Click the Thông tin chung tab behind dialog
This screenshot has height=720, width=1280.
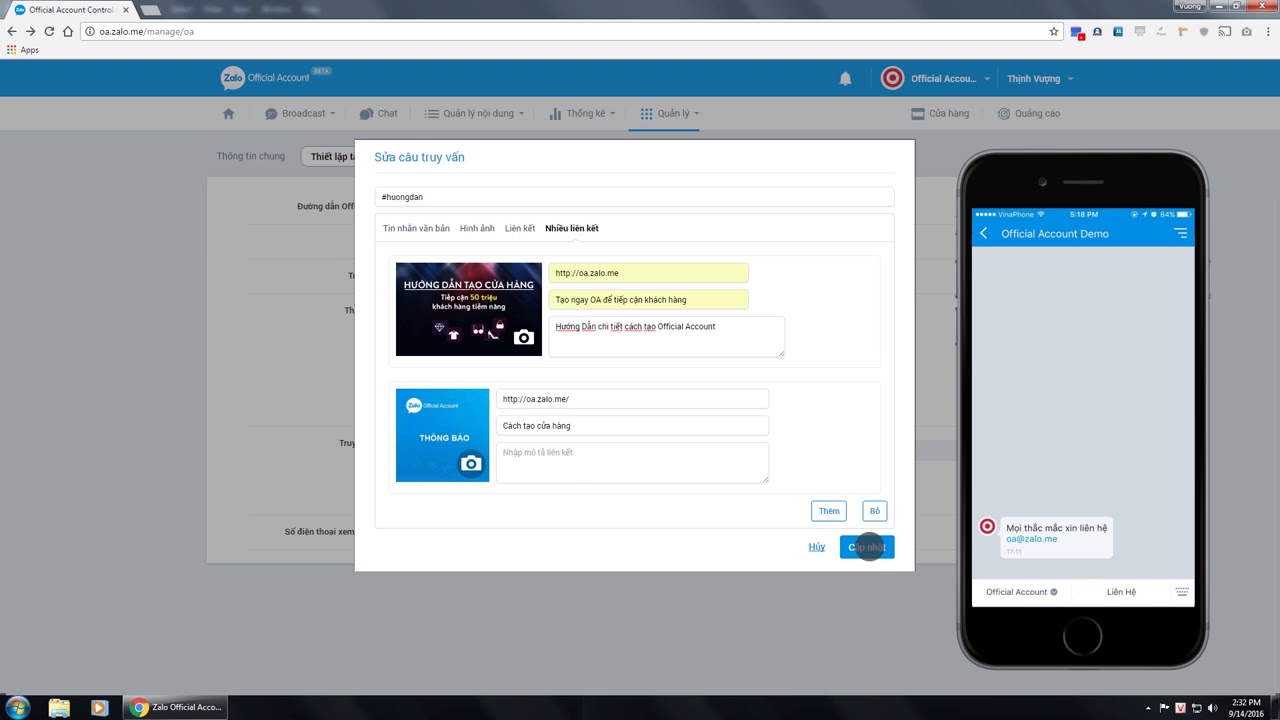click(x=251, y=156)
